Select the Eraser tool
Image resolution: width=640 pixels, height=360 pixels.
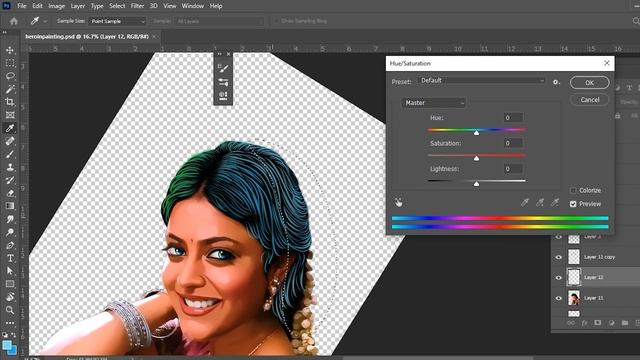(x=10, y=193)
